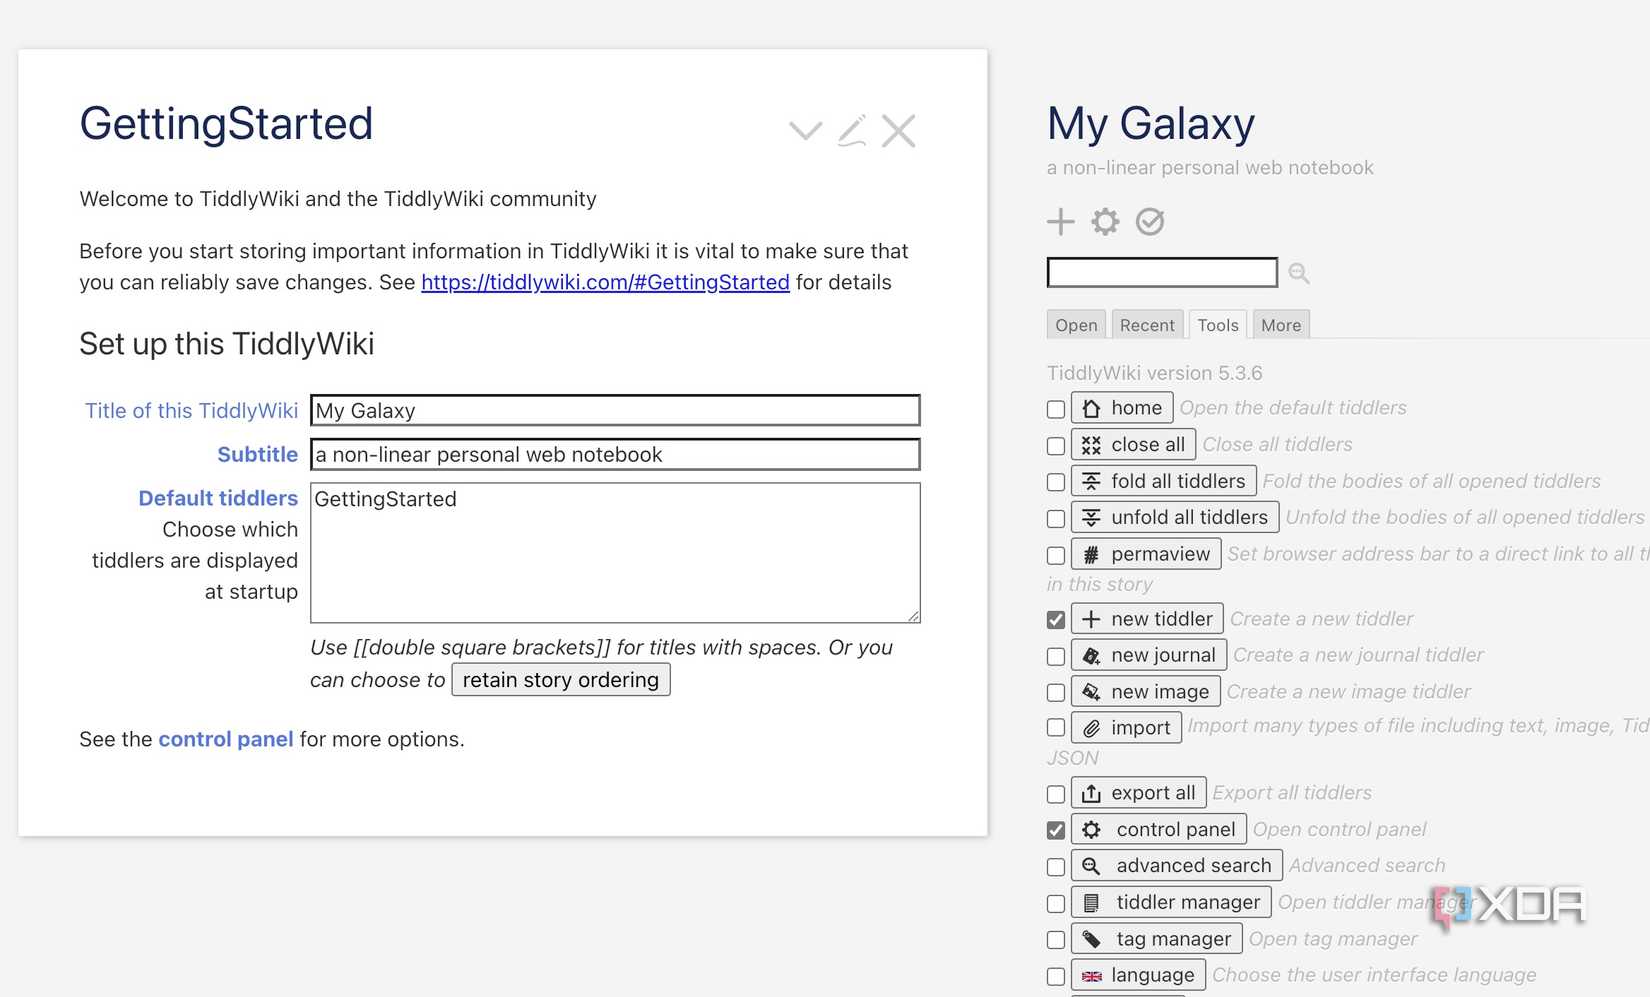The height and width of the screenshot is (997, 1650).
Task: Open the tiddlywiki.com GettingStarted link
Action: (604, 282)
